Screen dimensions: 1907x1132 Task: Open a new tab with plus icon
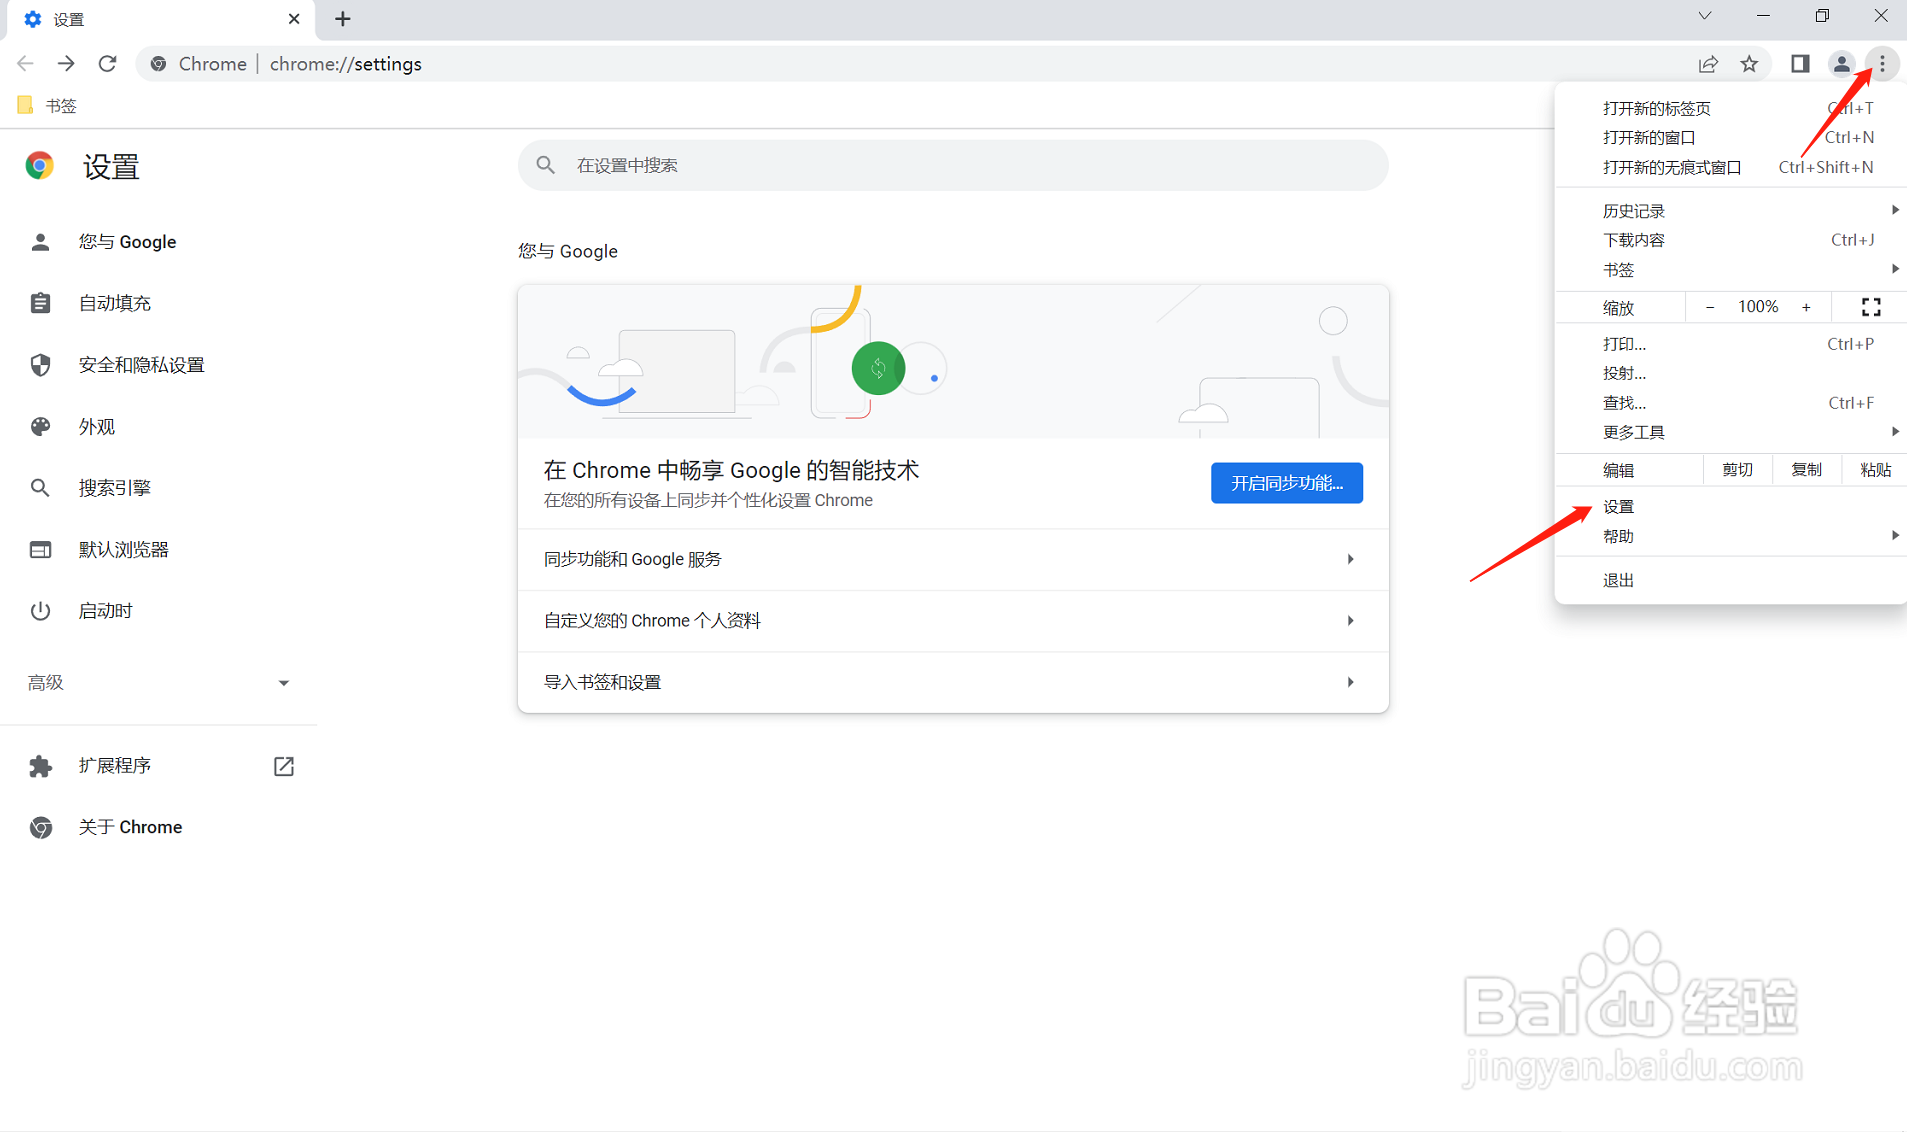tap(343, 19)
